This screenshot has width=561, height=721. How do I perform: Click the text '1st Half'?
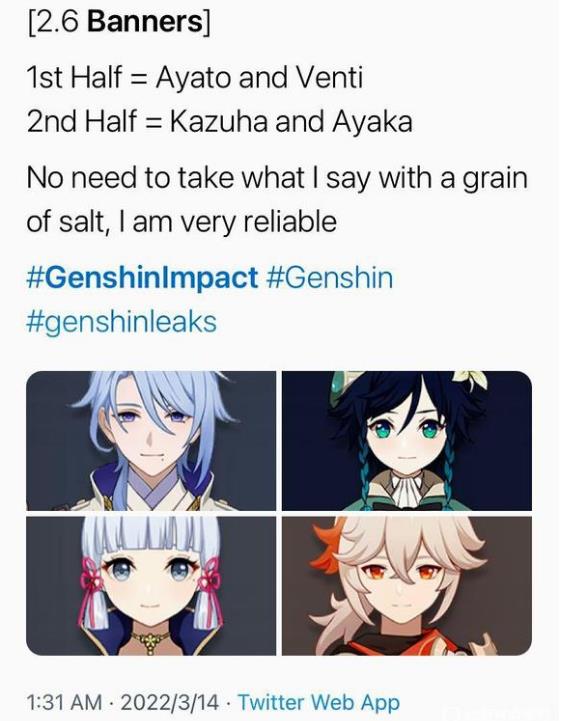[x=74, y=77]
